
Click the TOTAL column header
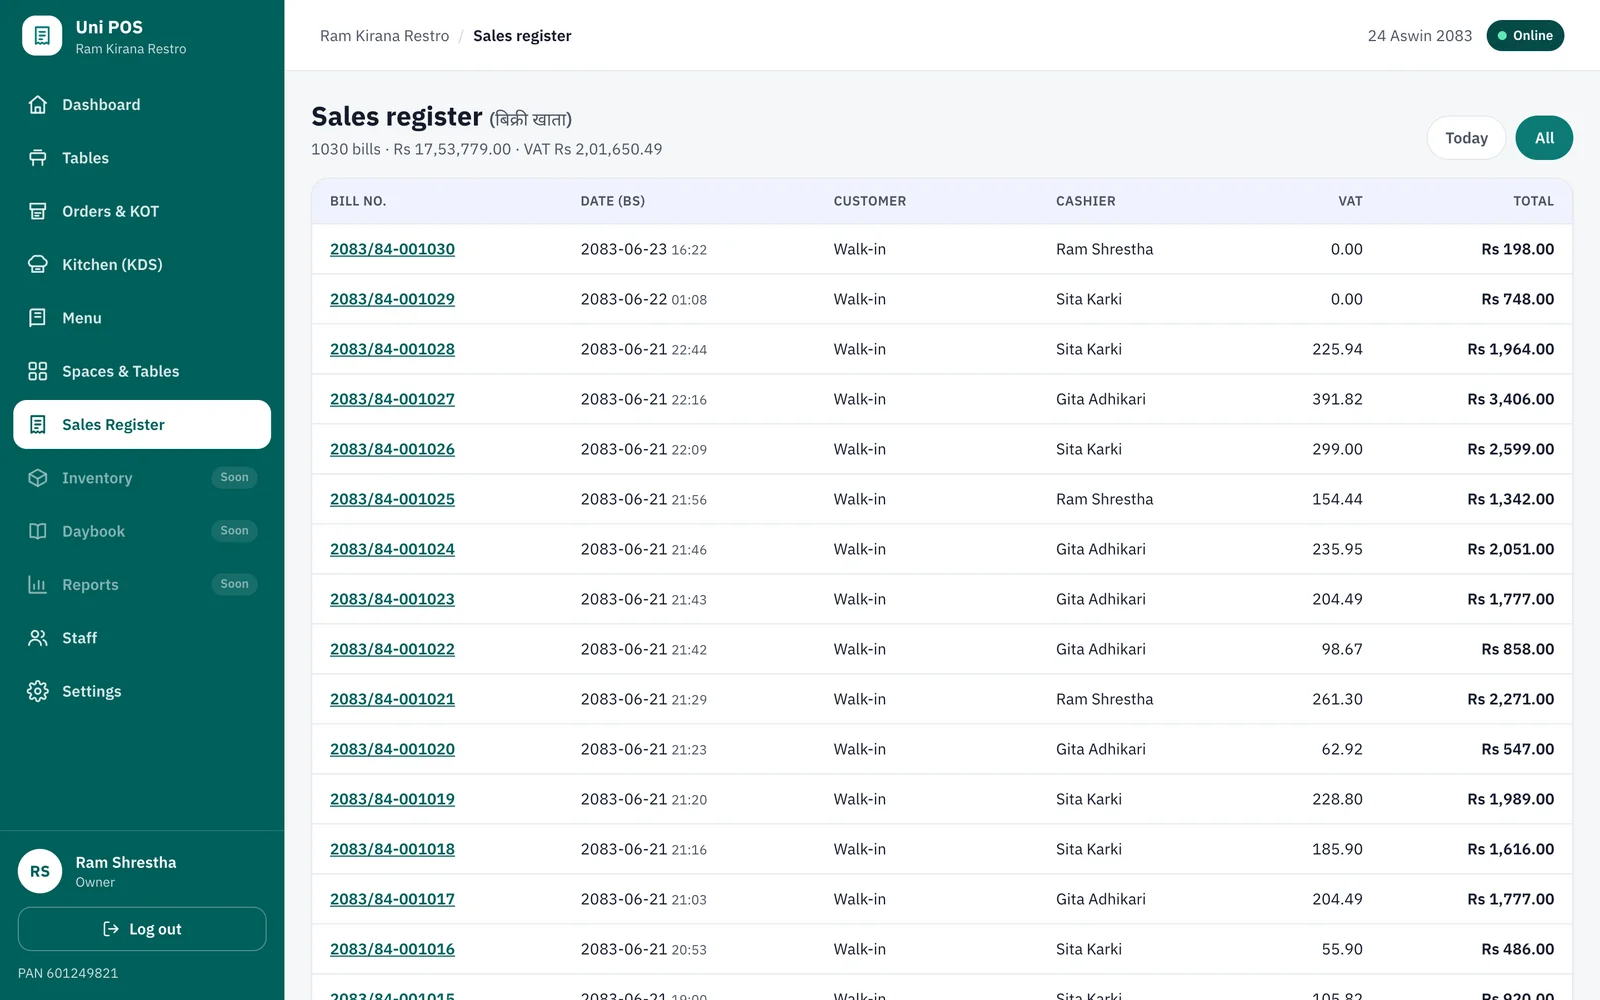point(1533,201)
